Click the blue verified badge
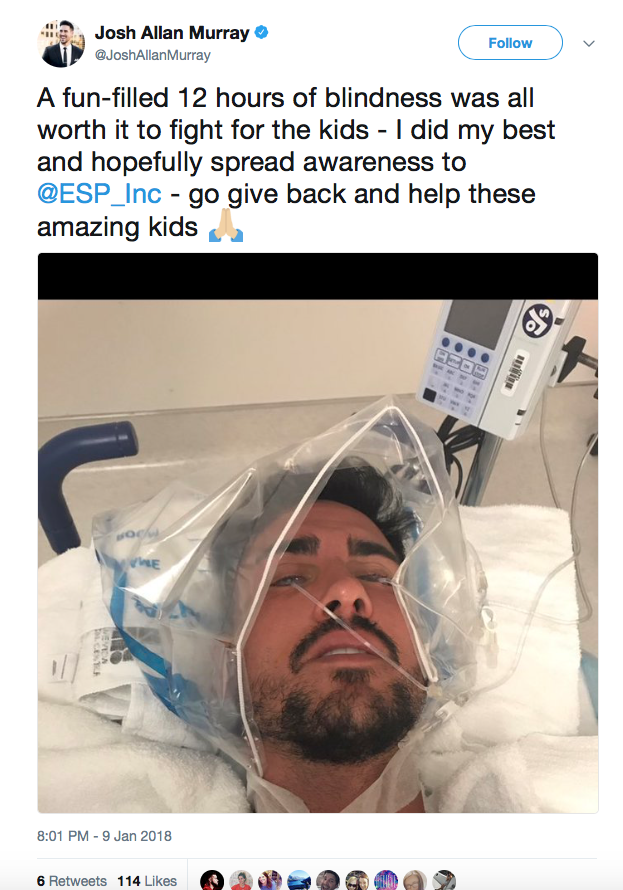Image resolution: width=623 pixels, height=890 pixels. coord(261,33)
